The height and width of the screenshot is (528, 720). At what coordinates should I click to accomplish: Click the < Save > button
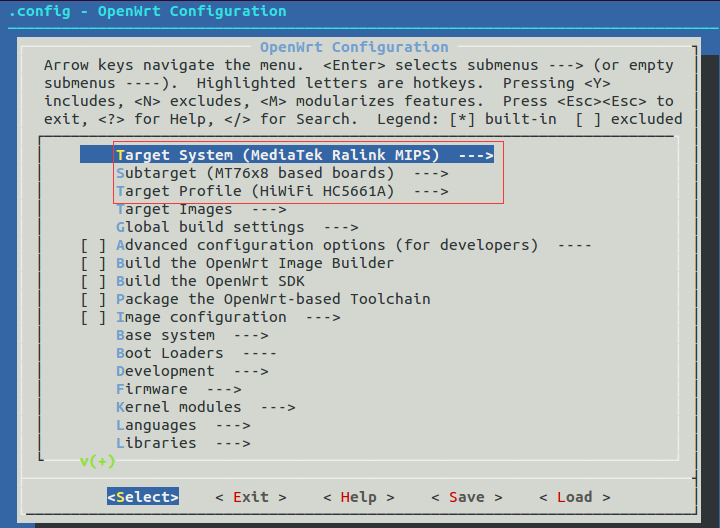(467, 497)
